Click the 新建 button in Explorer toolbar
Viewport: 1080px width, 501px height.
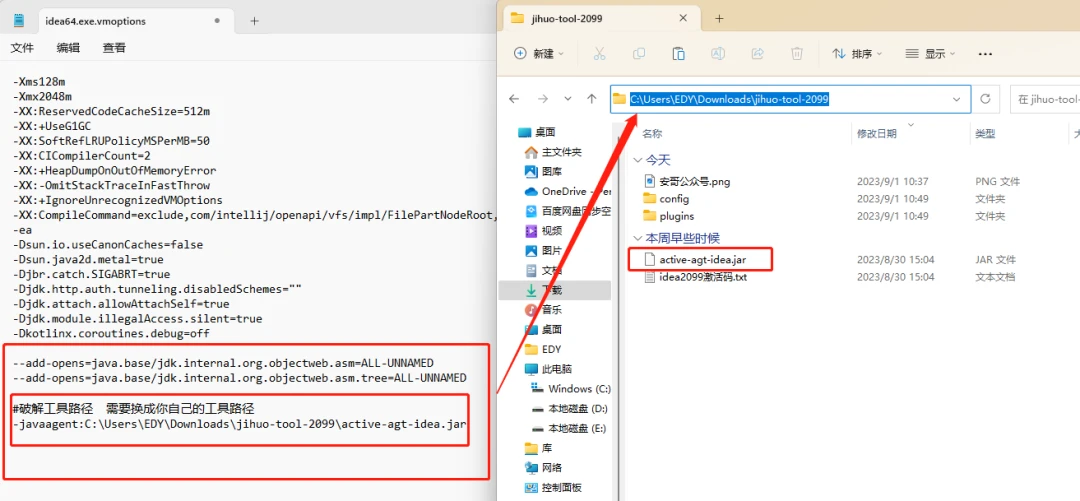click(539, 54)
